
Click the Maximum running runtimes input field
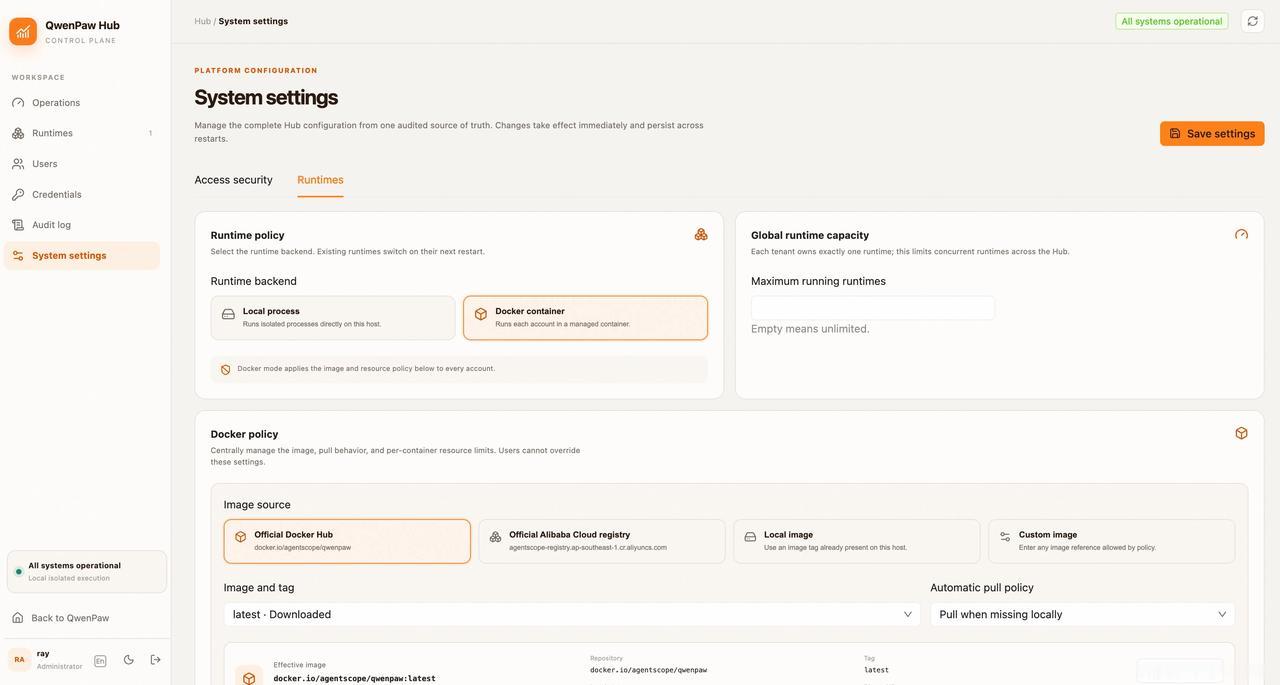tap(873, 308)
